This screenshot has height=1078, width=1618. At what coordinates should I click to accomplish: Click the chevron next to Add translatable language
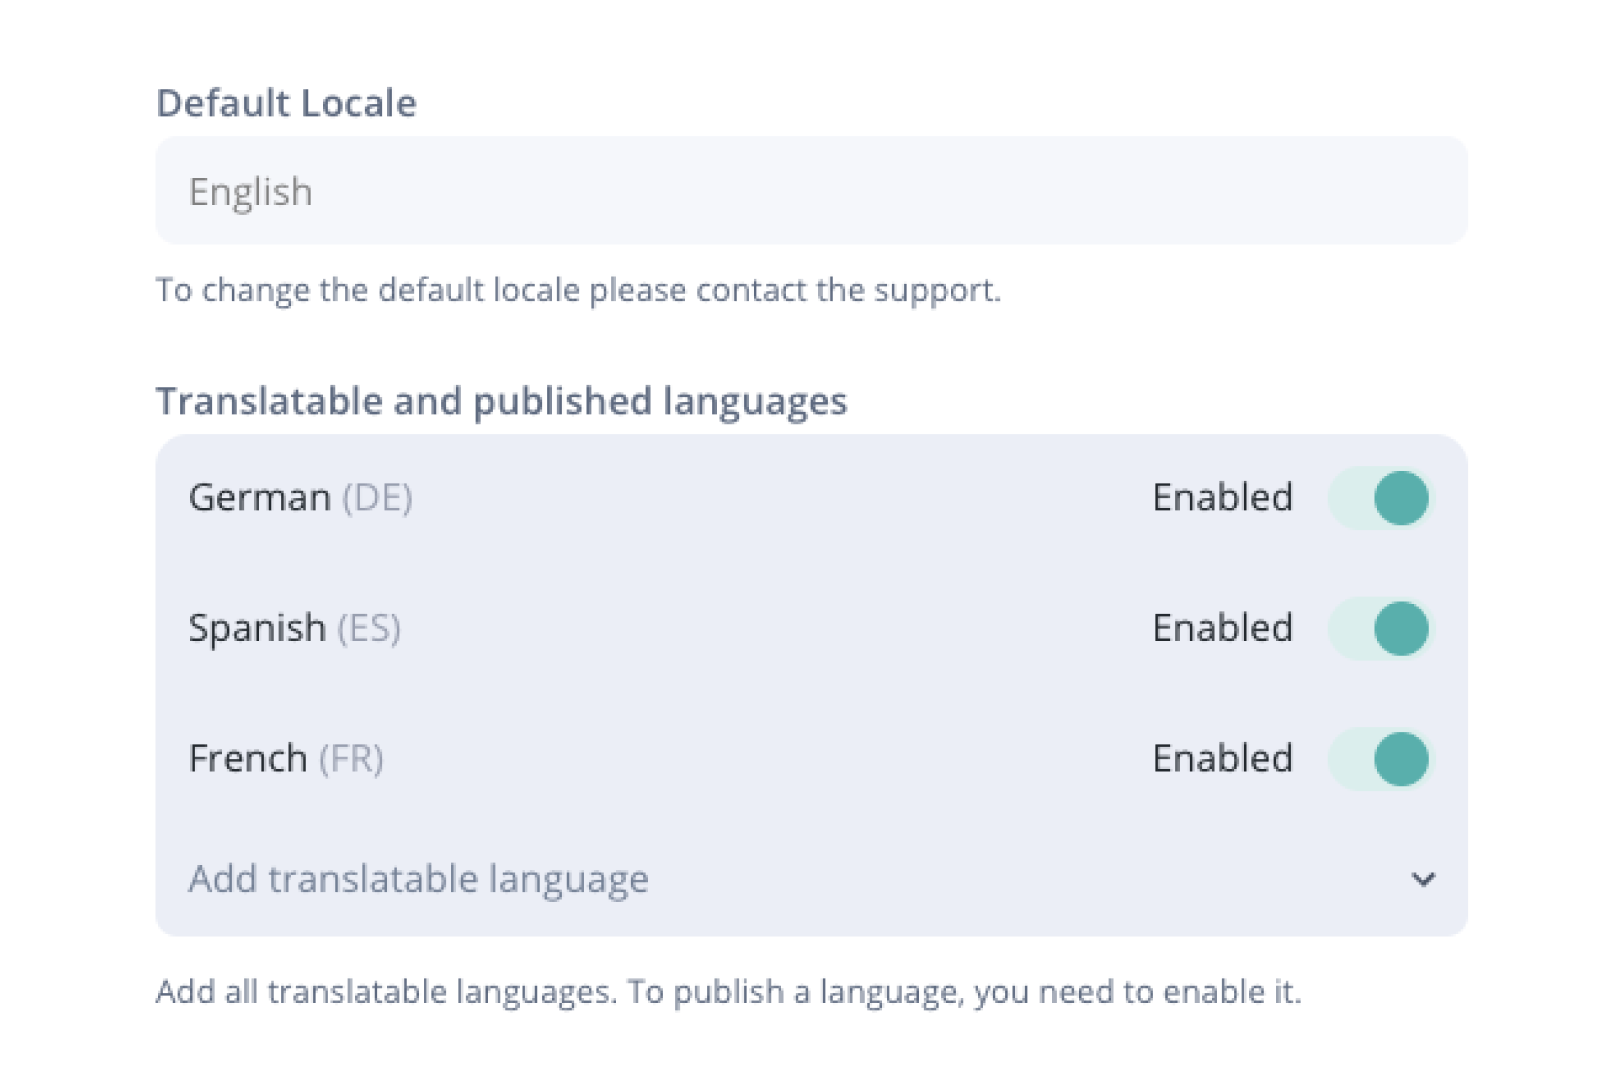coord(1424,880)
